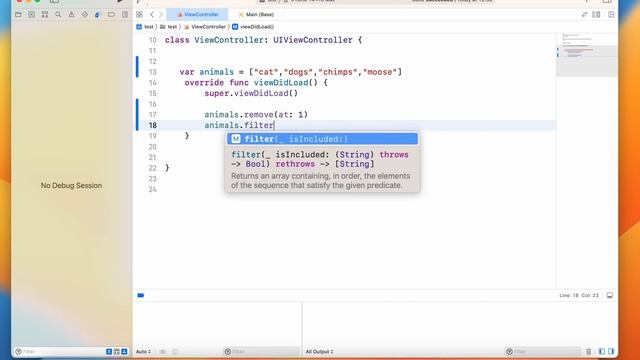
Task: Click line number 18 in the gutter
Action: coord(153,125)
